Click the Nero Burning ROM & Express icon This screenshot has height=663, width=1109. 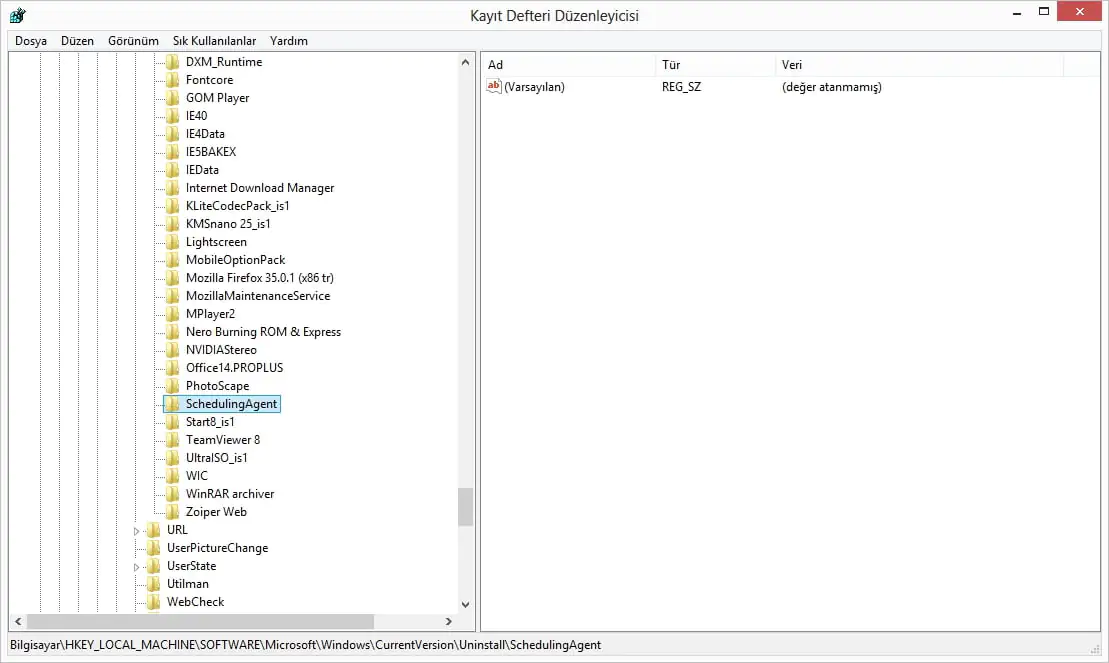coord(171,331)
